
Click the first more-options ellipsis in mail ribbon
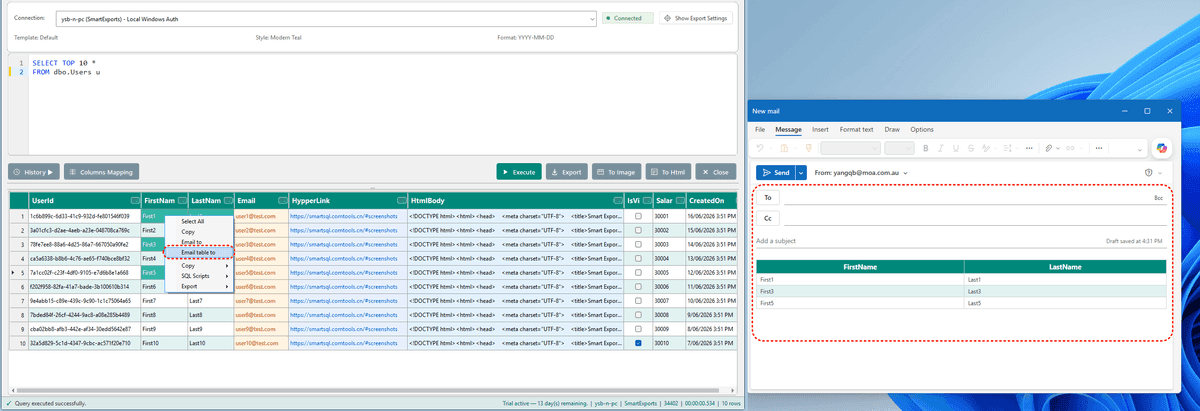pos(1029,148)
